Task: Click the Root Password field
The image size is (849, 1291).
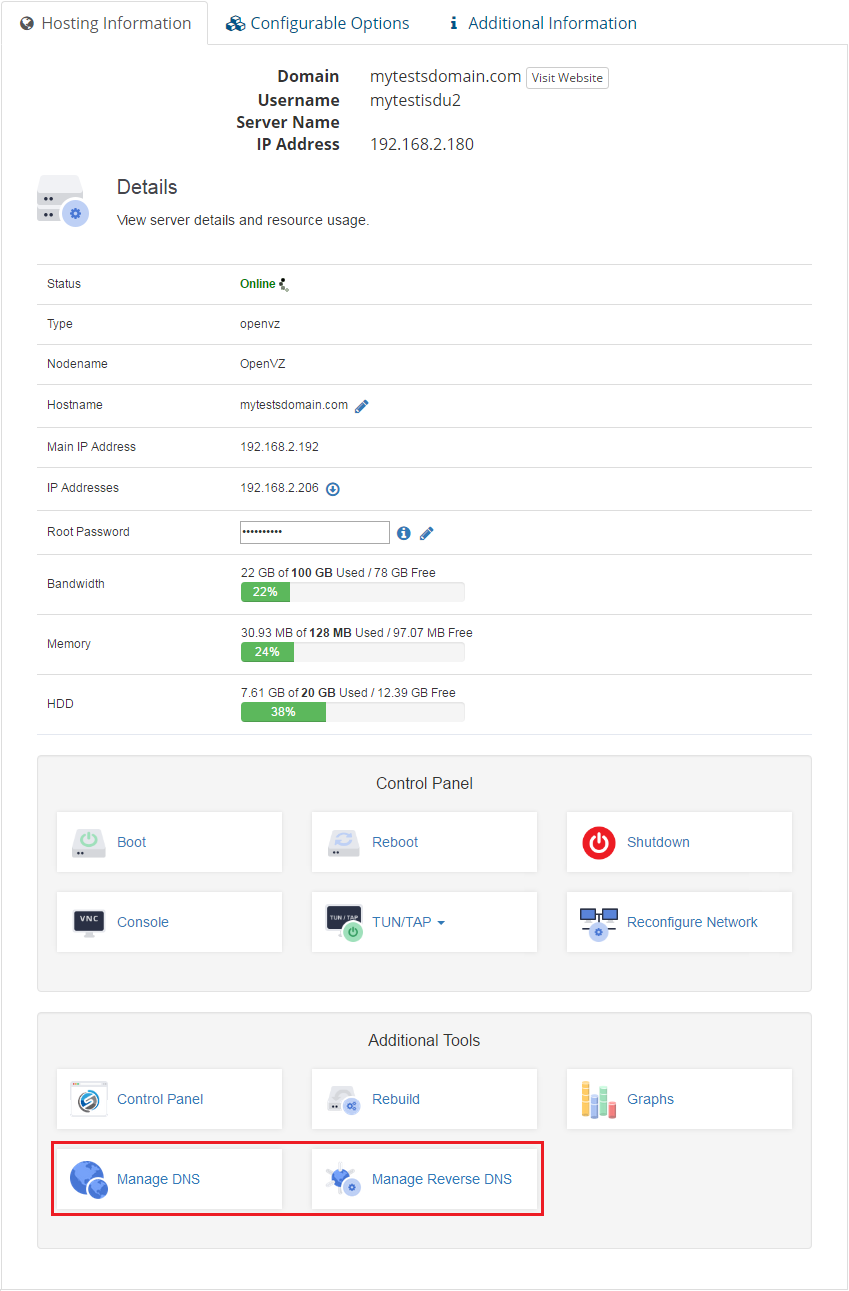Action: tap(315, 532)
